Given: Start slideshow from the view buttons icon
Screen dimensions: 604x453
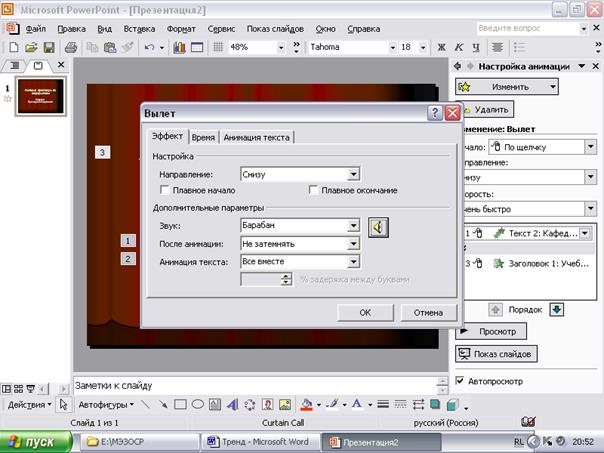Looking at the screenshot, I should pyautogui.click(x=30, y=389).
